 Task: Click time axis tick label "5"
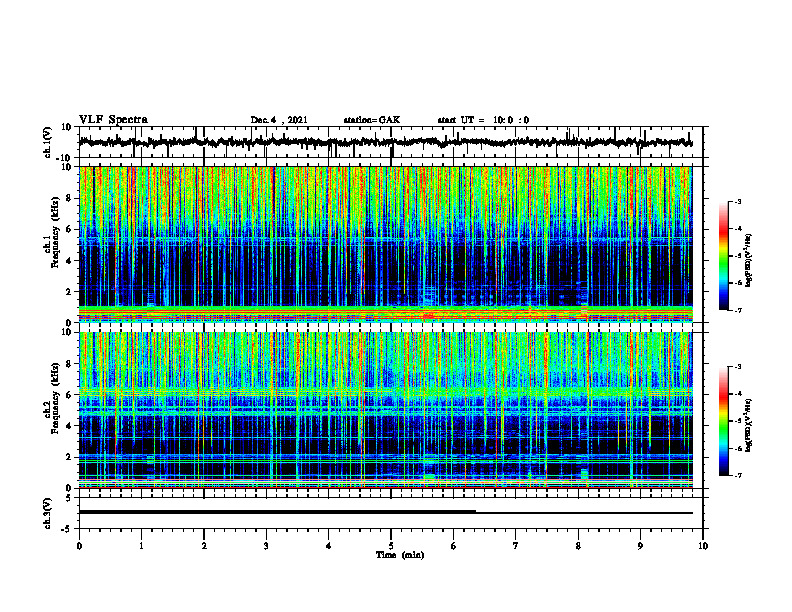pyautogui.click(x=391, y=546)
